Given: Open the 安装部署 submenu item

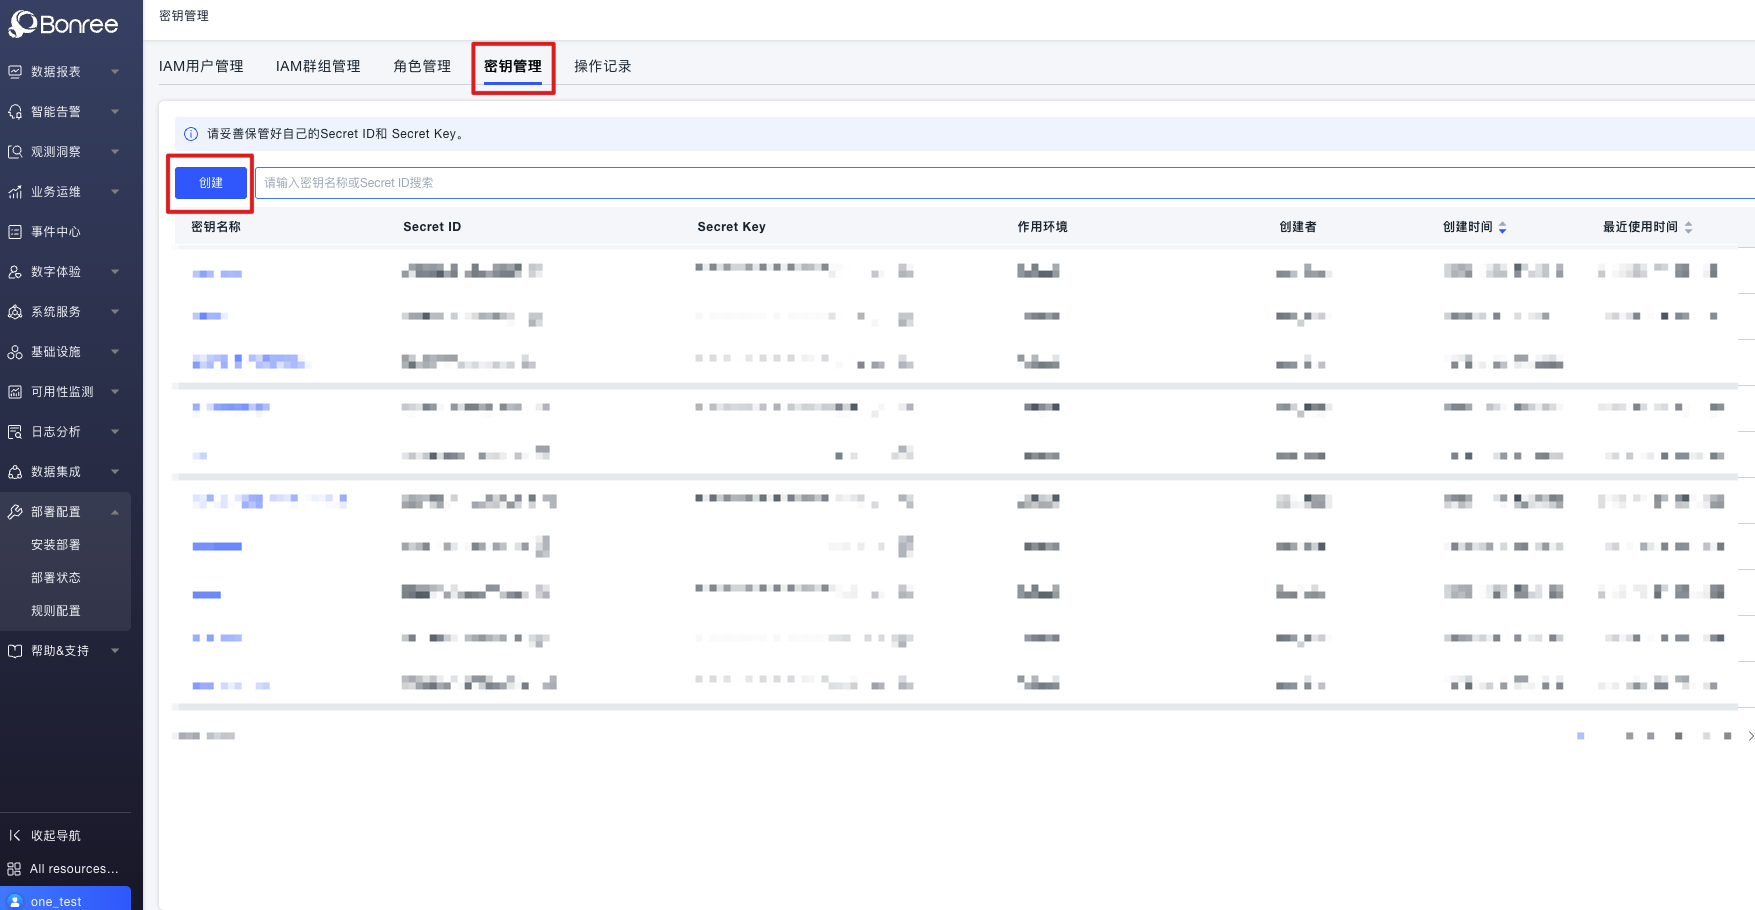Looking at the screenshot, I should pos(56,545).
